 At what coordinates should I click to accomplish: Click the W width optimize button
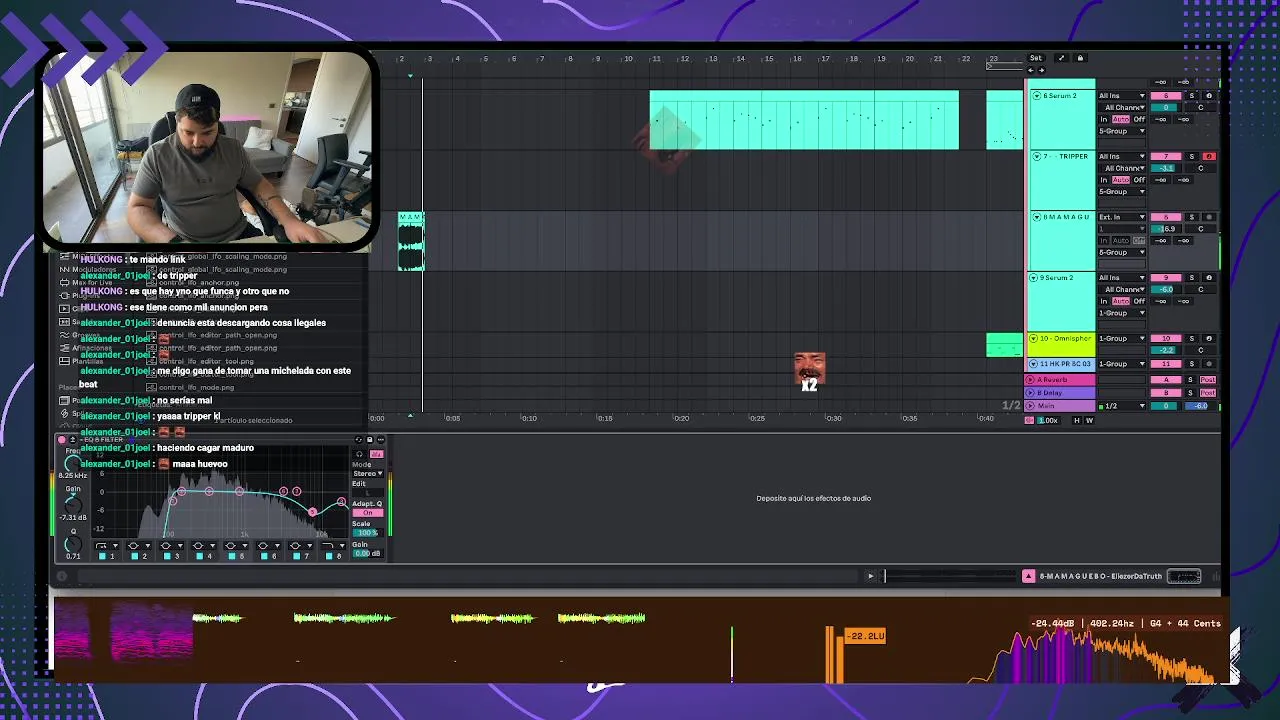tap(1089, 420)
